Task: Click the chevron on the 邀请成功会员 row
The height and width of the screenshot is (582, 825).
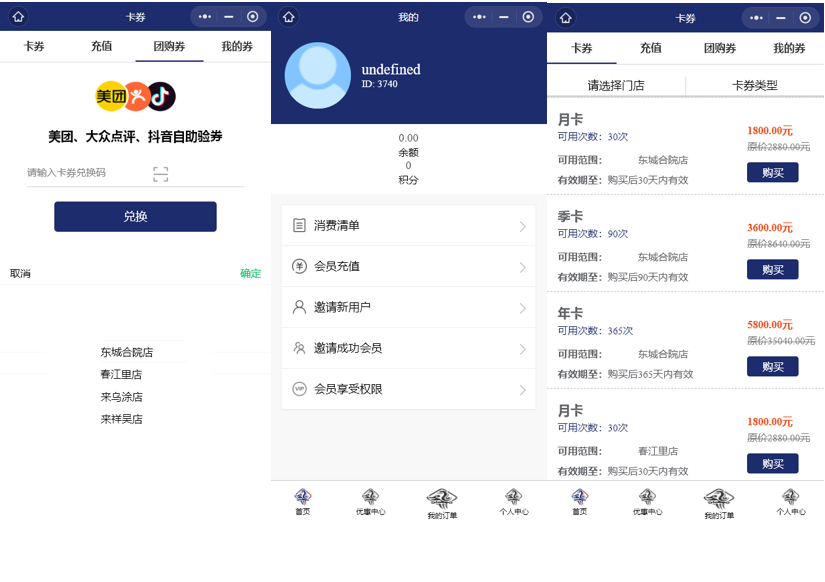Action: [x=522, y=349]
